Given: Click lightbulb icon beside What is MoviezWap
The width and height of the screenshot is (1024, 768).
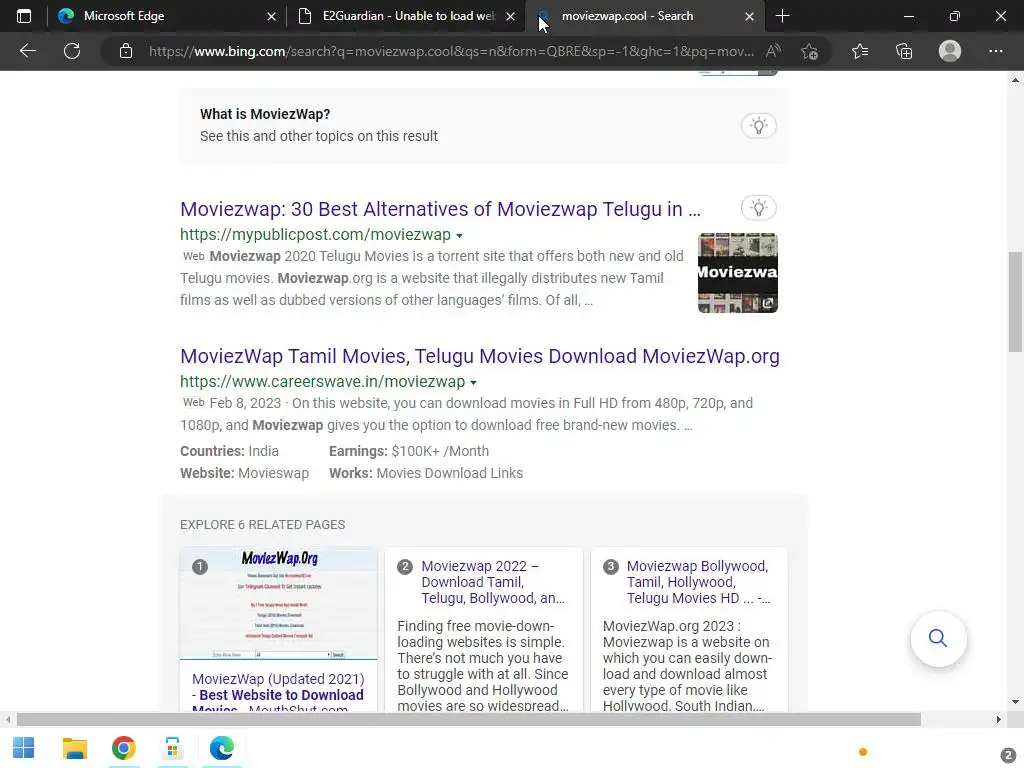Looking at the screenshot, I should pyautogui.click(x=758, y=125).
